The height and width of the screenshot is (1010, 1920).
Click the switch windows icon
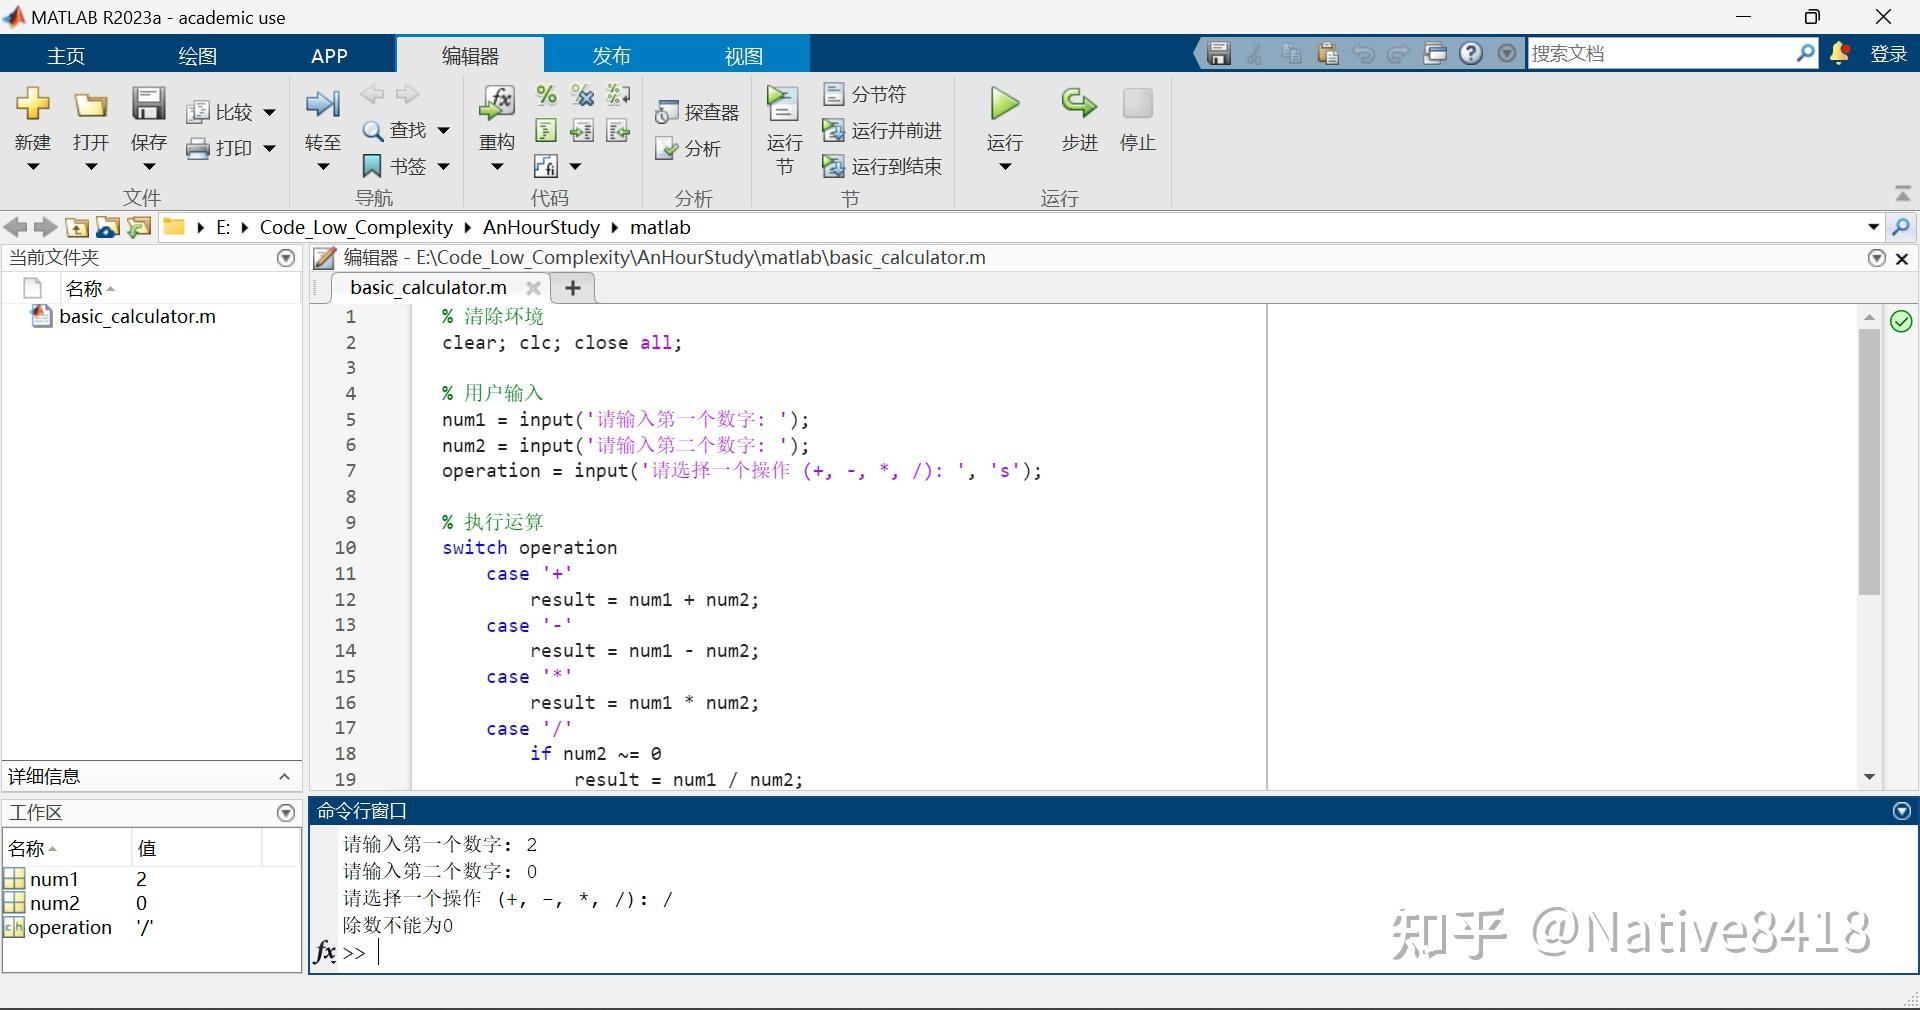[1435, 54]
